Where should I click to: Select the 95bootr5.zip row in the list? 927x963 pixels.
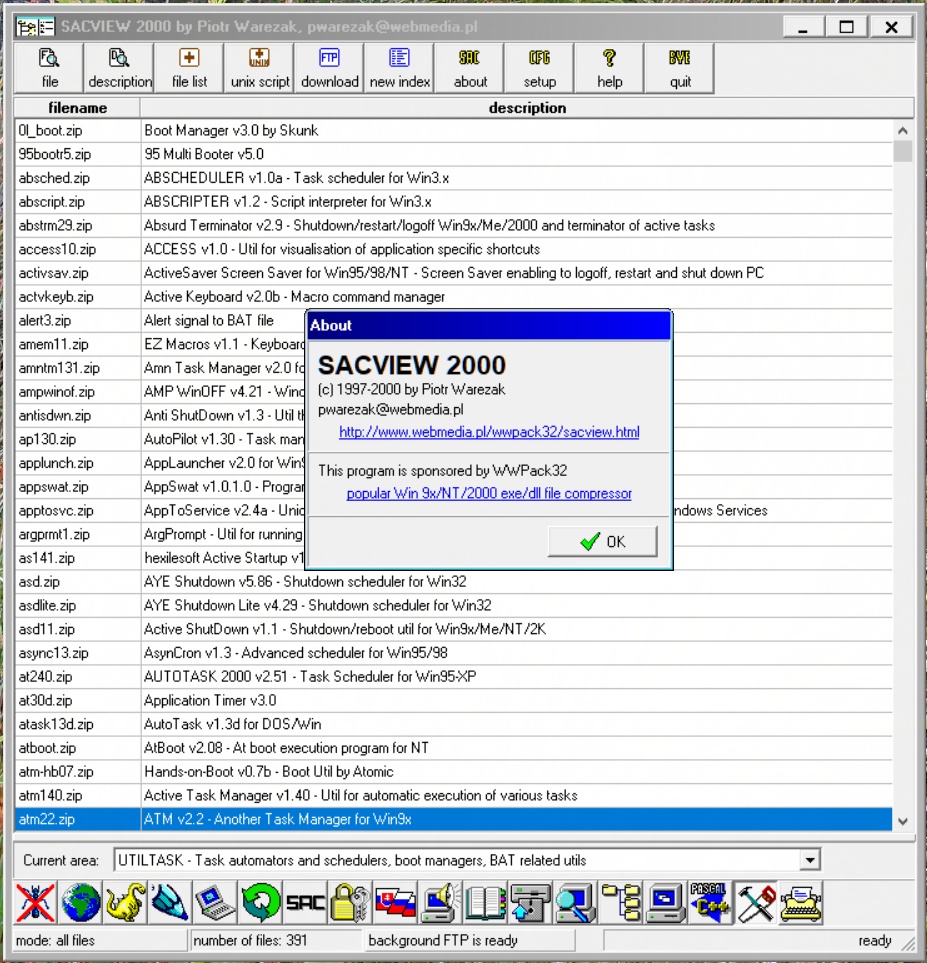point(55,154)
